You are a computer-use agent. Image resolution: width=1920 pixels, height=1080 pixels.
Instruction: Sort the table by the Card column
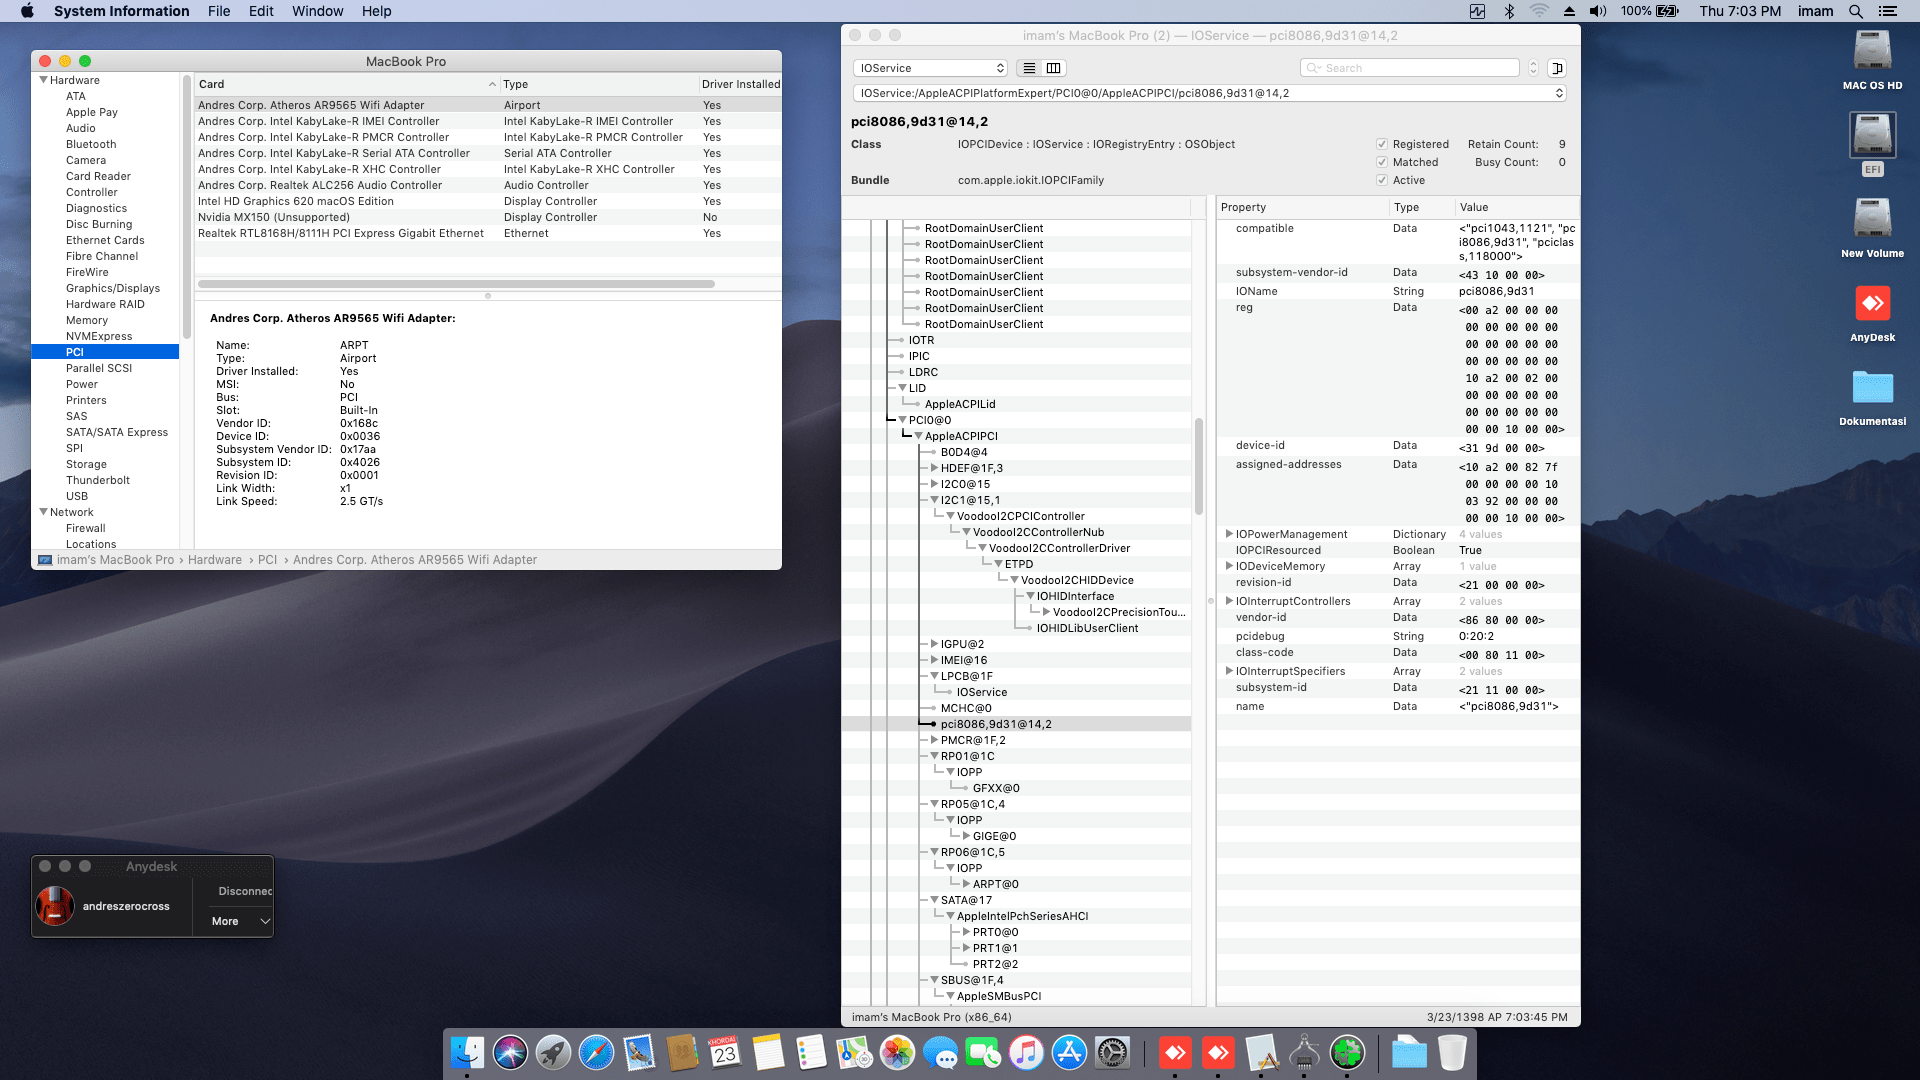coord(347,84)
